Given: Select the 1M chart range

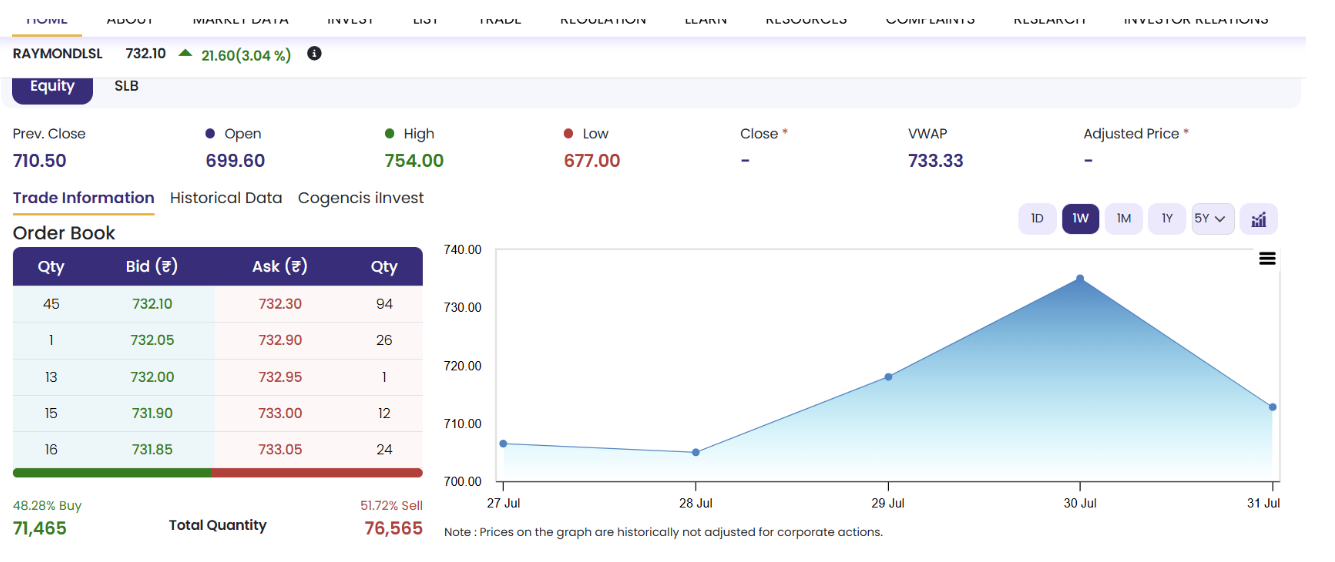Looking at the screenshot, I should click(1124, 219).
